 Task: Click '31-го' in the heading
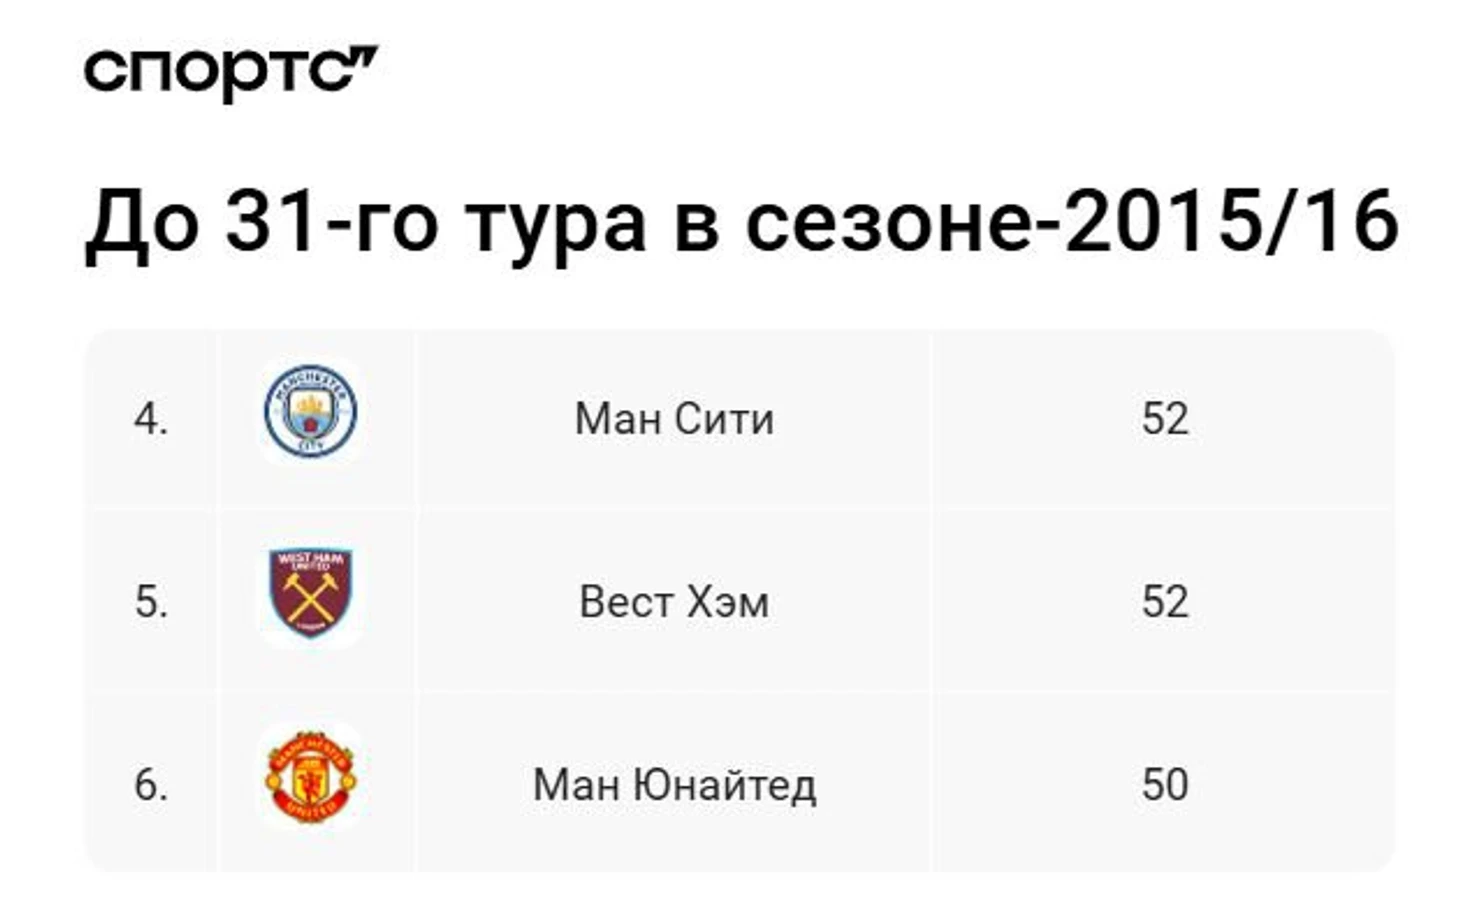click(332, 222)
